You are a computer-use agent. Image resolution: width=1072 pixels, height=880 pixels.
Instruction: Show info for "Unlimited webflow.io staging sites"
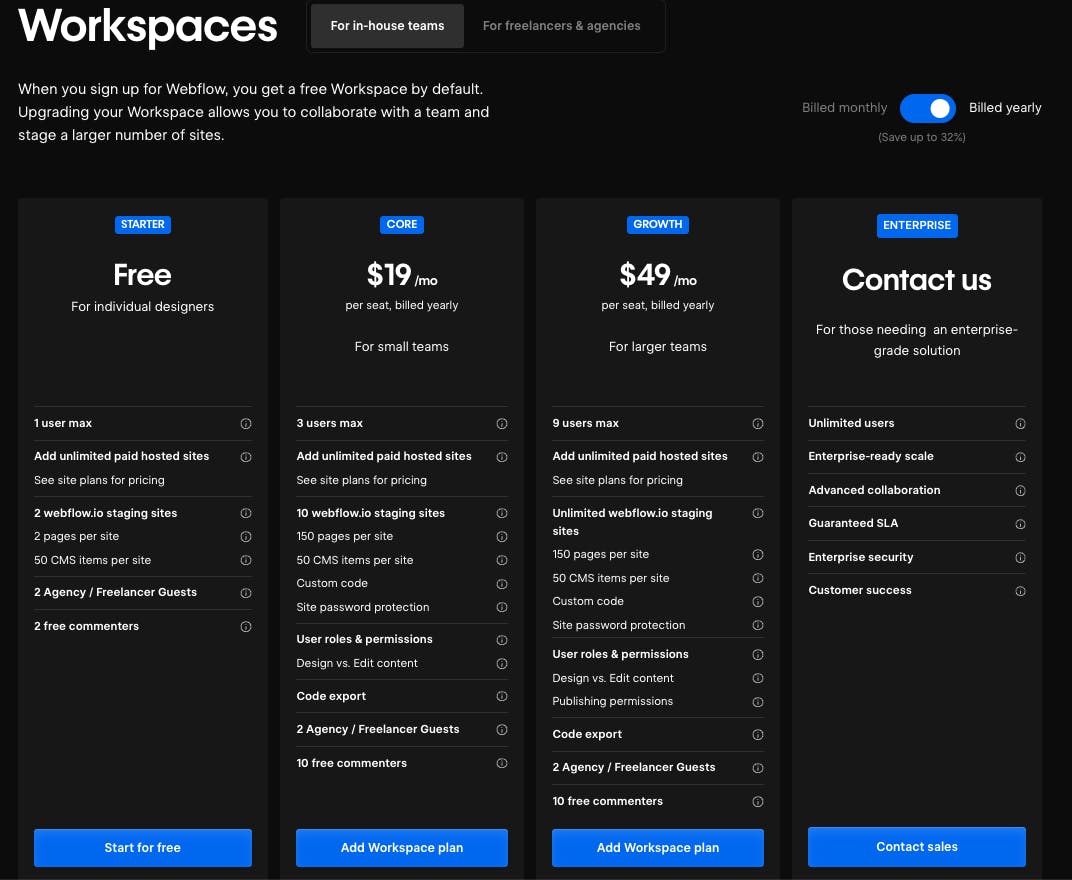tap(758, 513)
